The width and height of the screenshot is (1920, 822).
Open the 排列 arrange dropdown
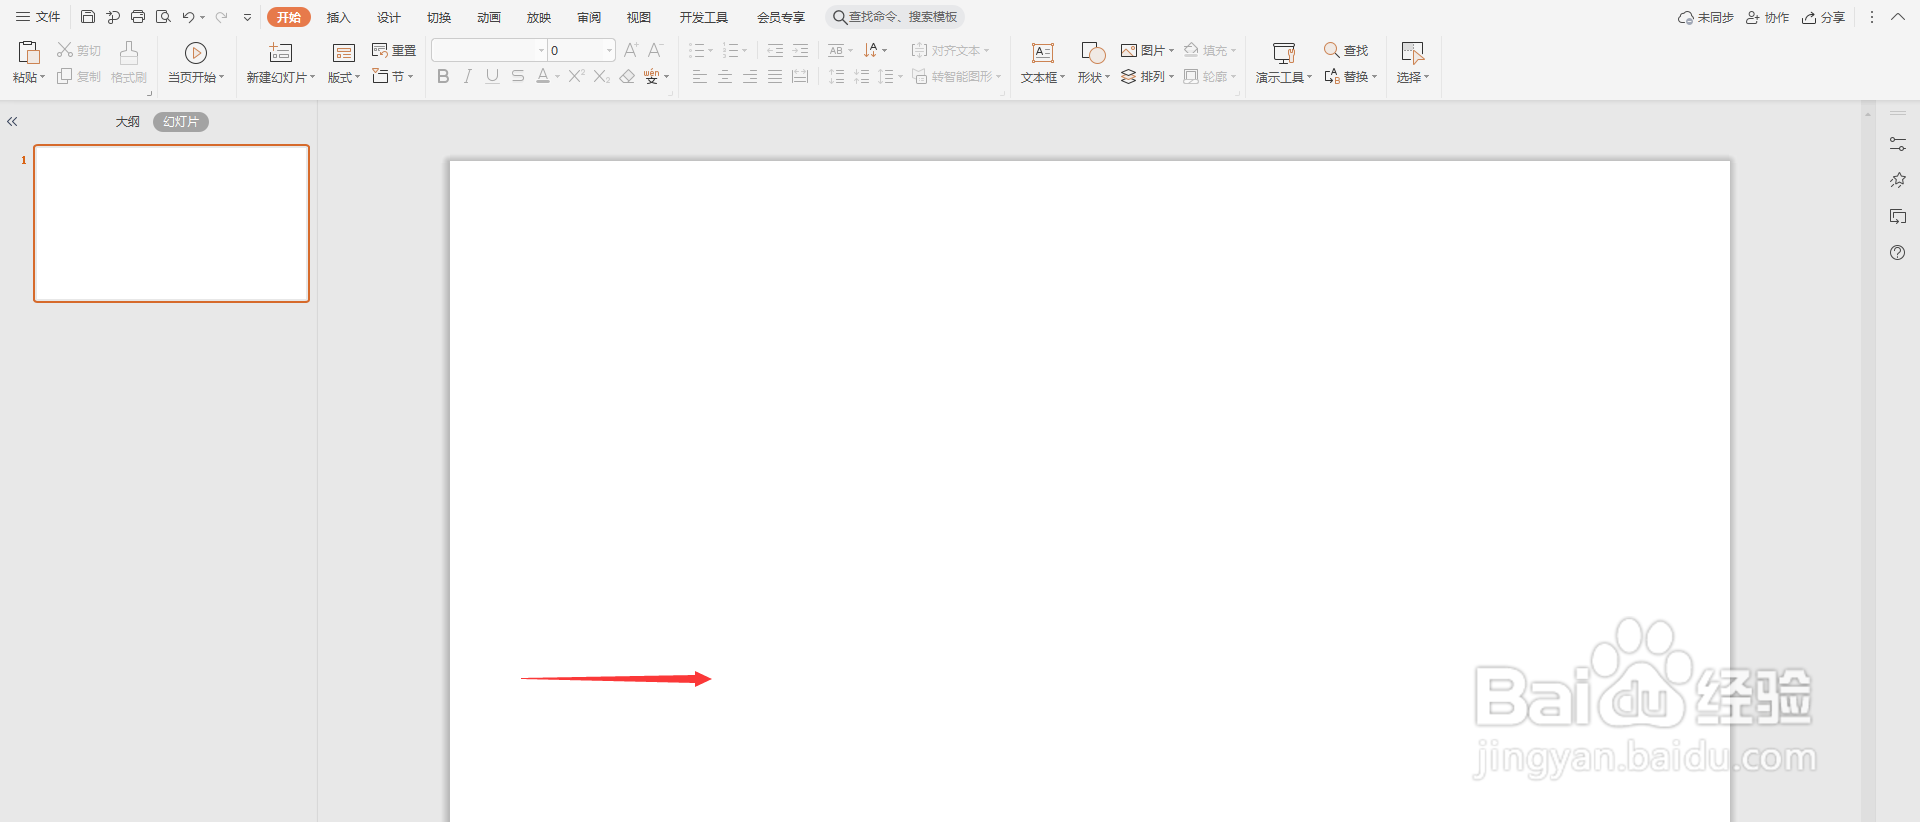click(1147, 76)
